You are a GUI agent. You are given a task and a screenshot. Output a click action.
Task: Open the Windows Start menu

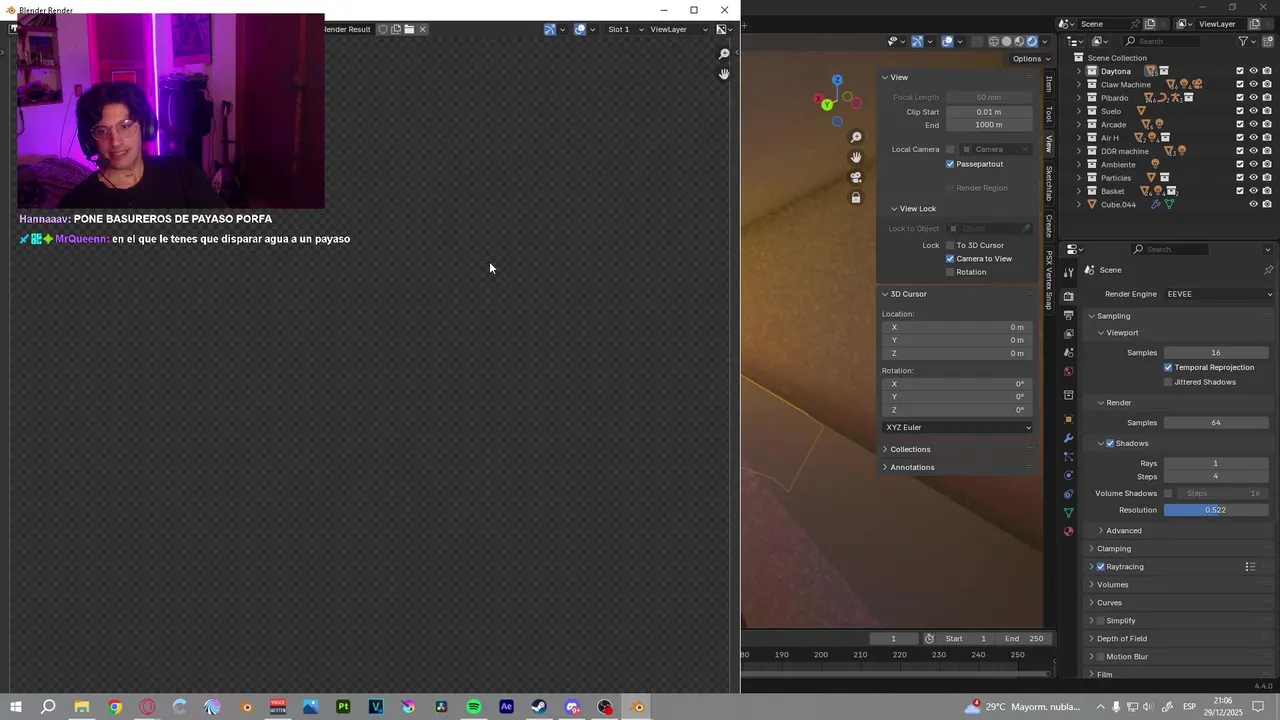[16, 707]
